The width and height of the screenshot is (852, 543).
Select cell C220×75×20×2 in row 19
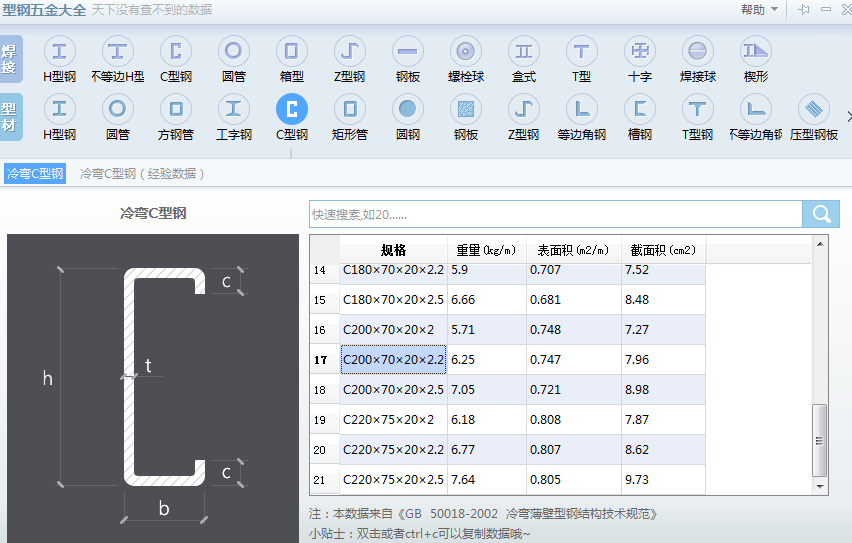click(x=393, y=420)
